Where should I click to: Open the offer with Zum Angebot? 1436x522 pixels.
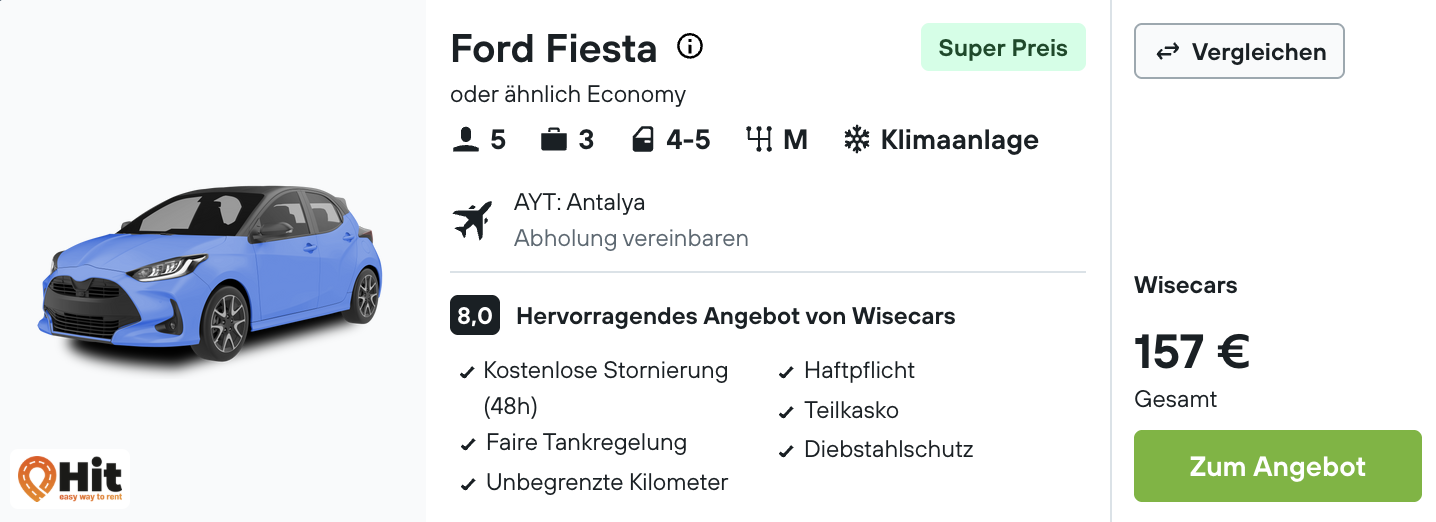click(1277, 466)
